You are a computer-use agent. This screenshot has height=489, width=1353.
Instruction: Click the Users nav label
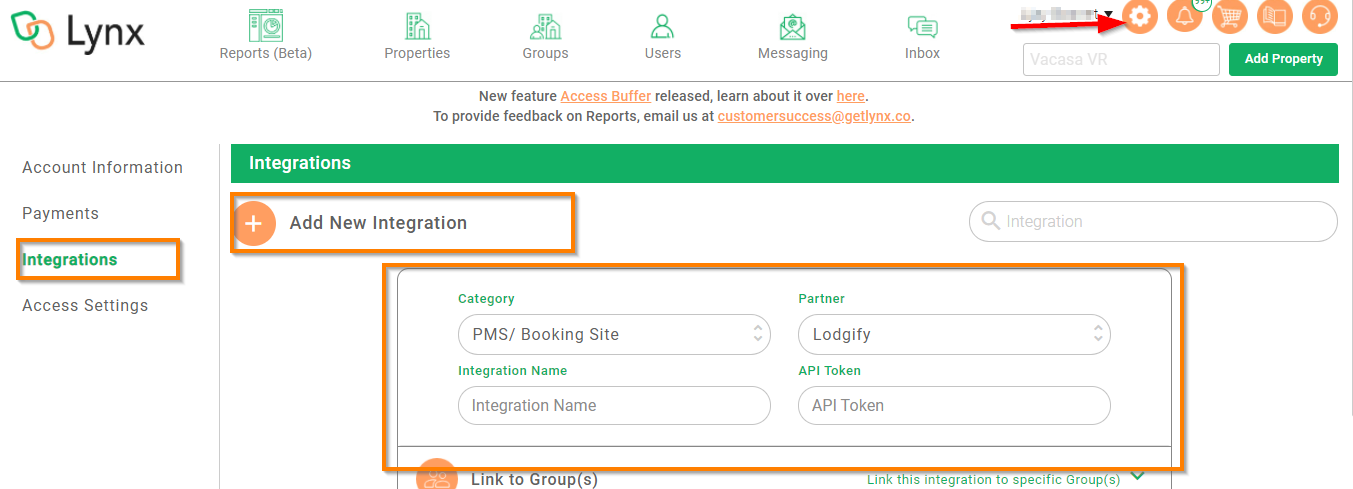point(662,53)
